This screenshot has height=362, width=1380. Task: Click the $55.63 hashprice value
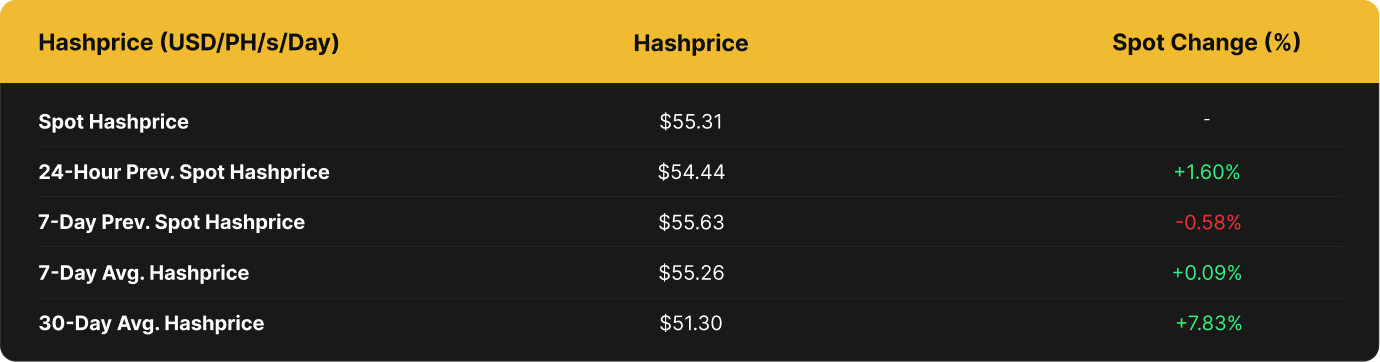tap(690, 222)
